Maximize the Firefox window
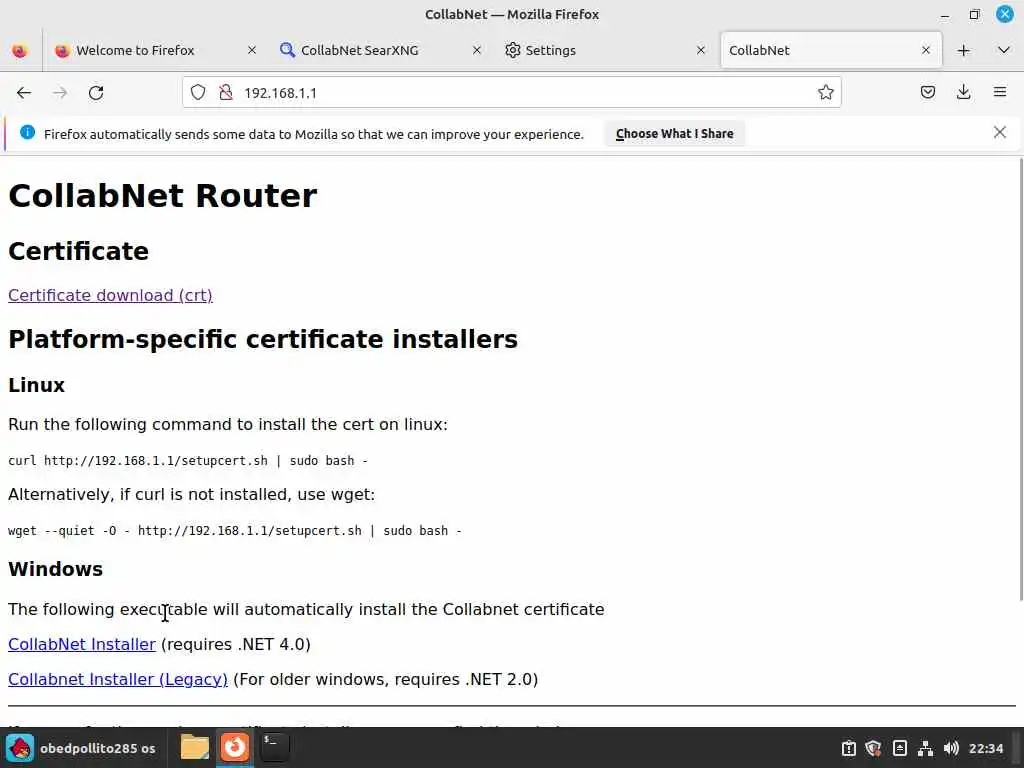 coord(974,14)
